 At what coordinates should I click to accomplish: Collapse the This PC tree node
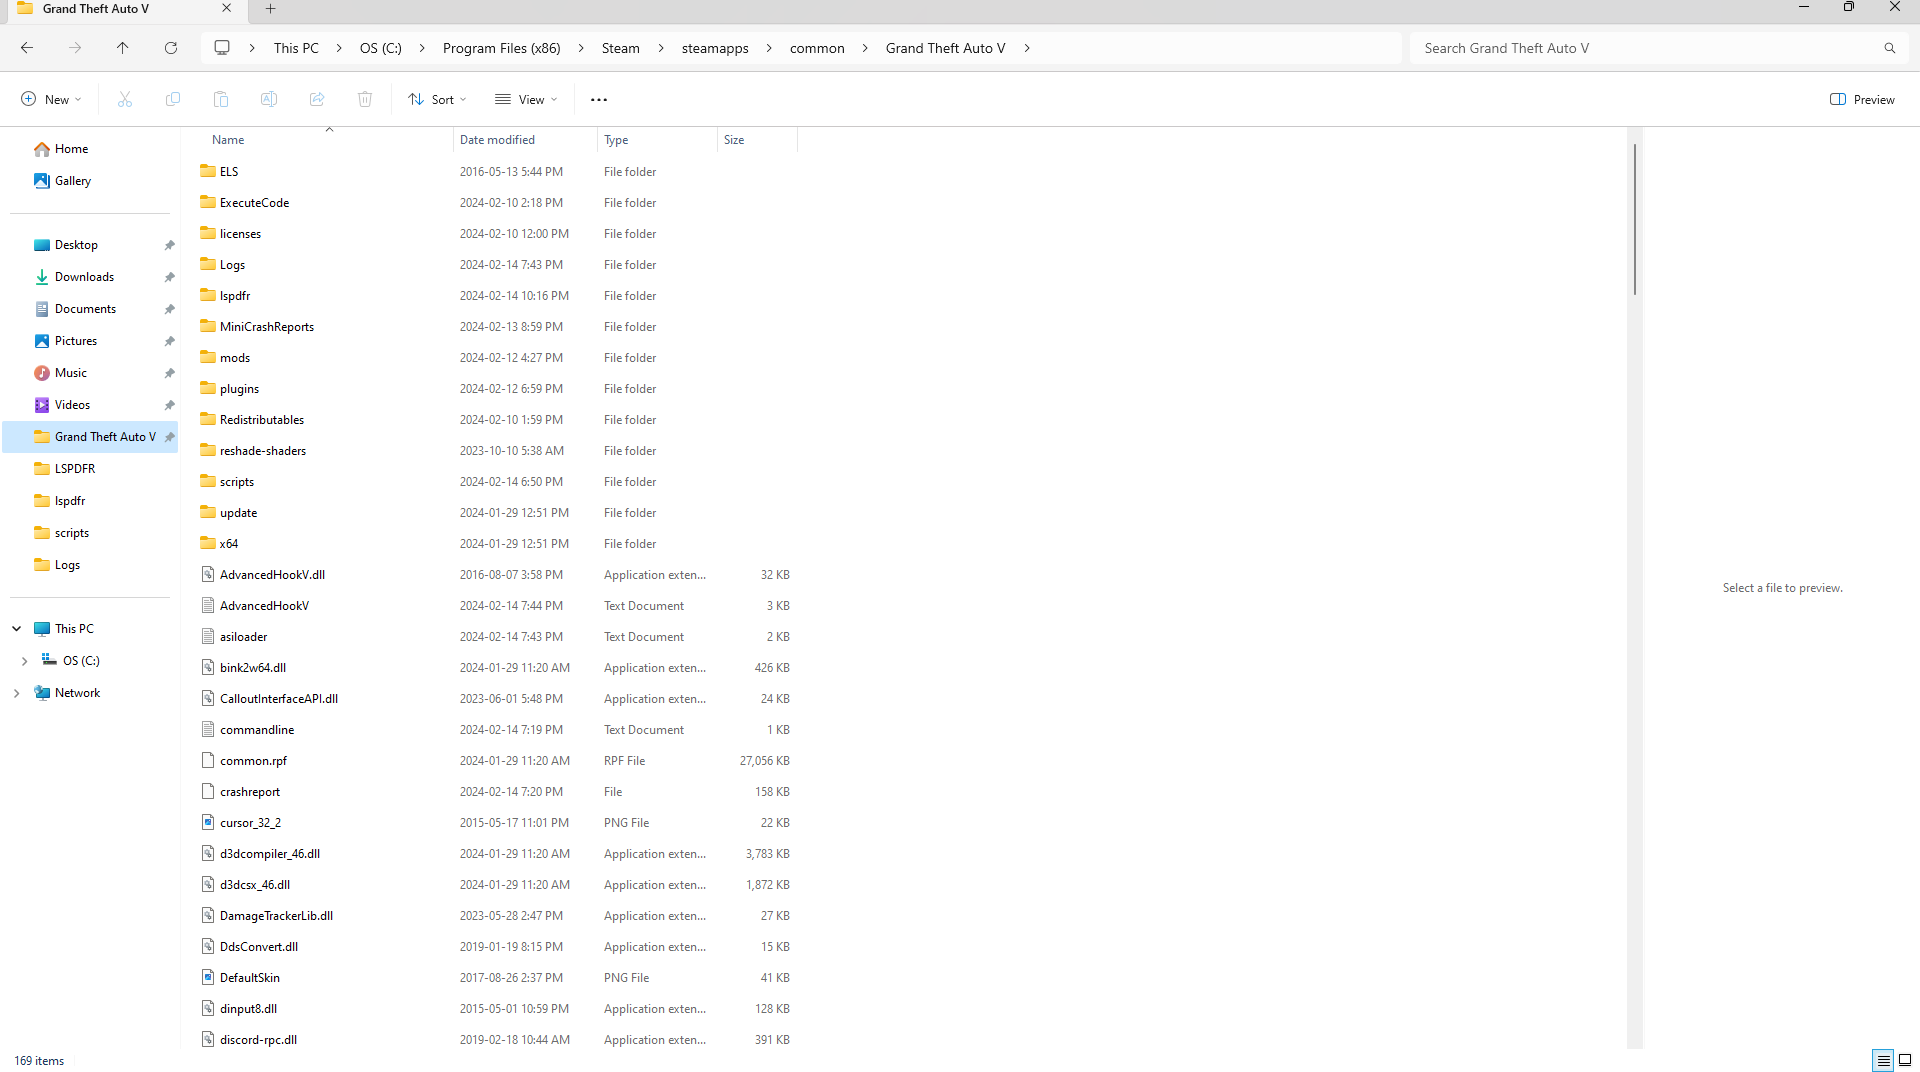click(17, 629)
